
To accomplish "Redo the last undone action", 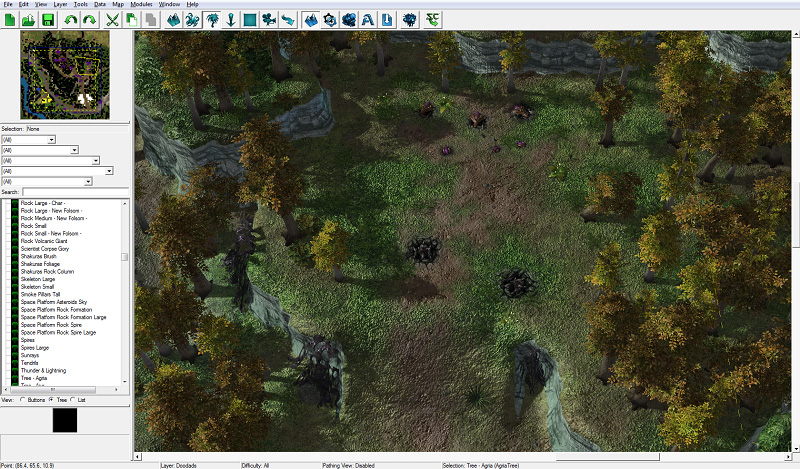I will tap(89, 20).
